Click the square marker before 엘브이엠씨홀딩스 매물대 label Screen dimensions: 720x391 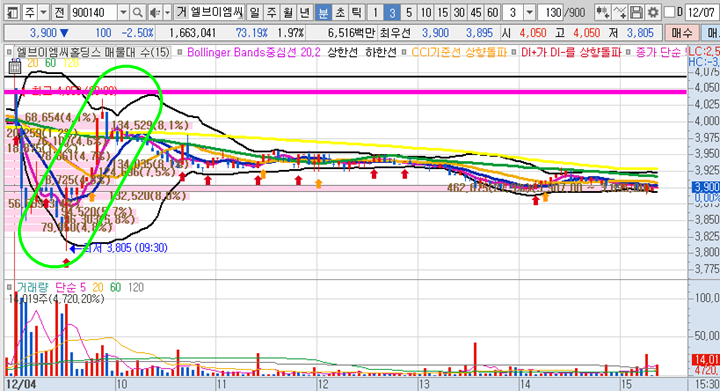point(9,52)
